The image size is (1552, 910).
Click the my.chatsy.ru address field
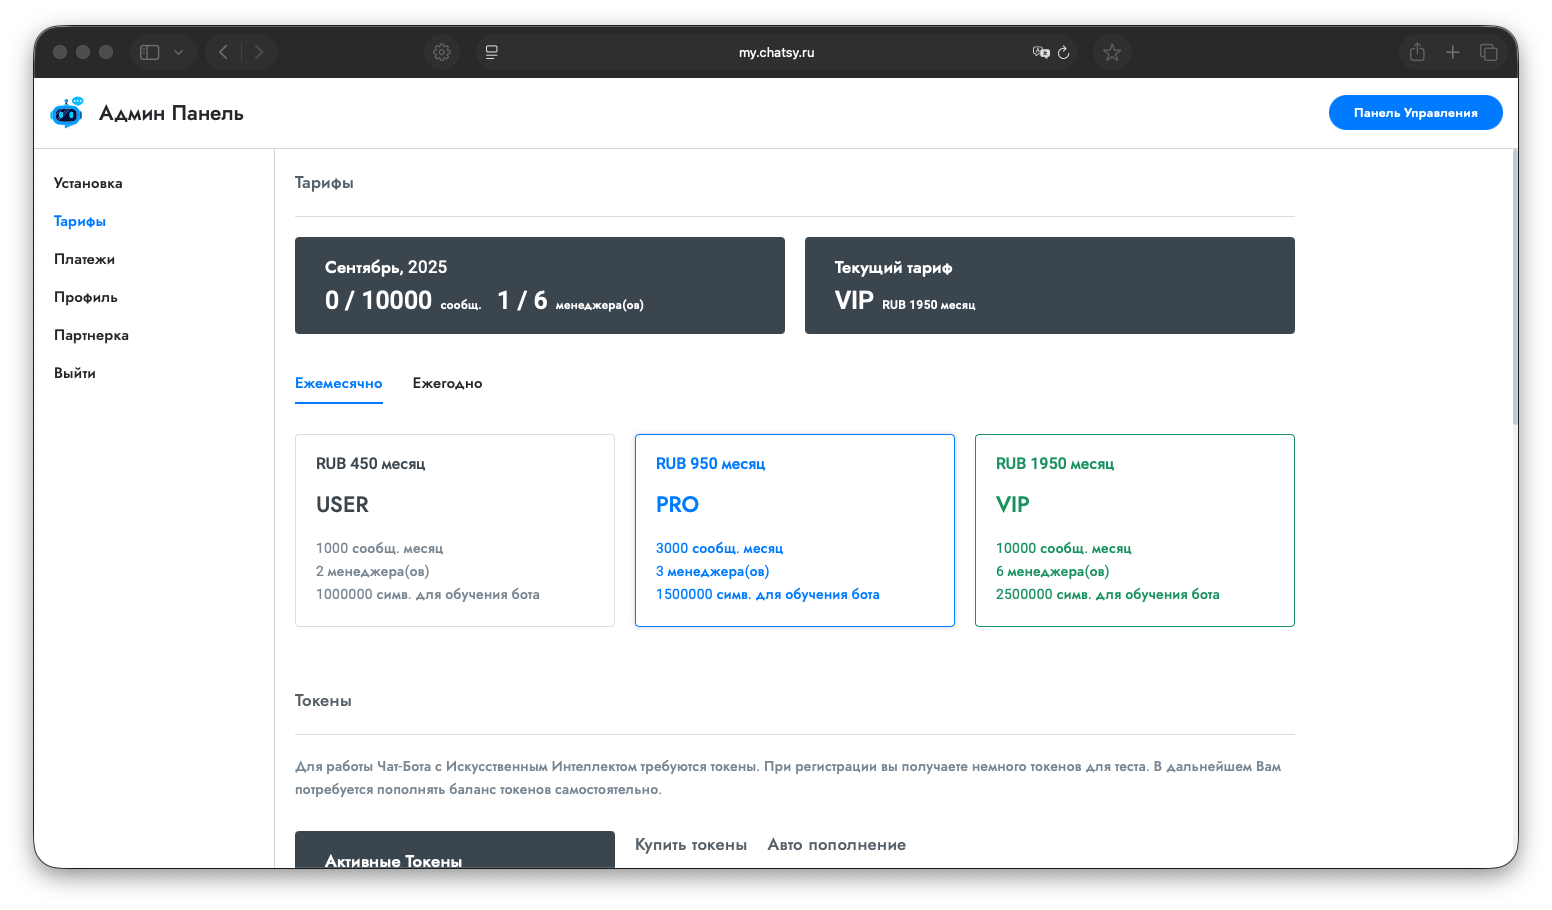coord(776,52)
